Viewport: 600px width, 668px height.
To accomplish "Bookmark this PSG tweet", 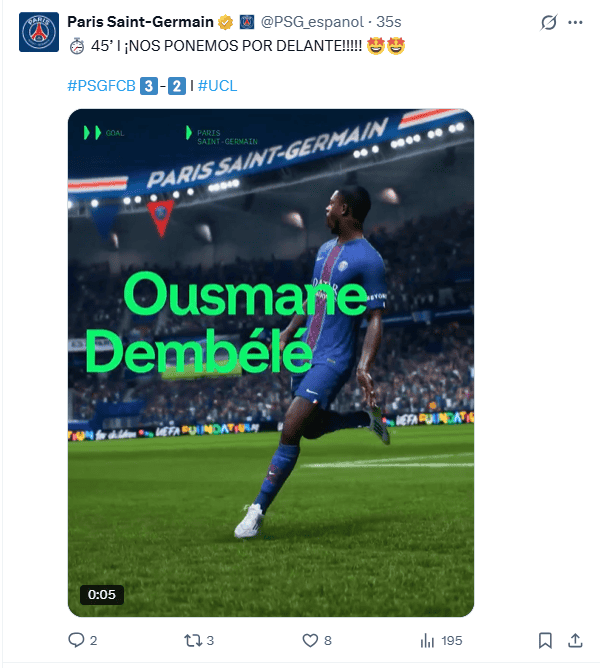I will (x=545, y=640).
